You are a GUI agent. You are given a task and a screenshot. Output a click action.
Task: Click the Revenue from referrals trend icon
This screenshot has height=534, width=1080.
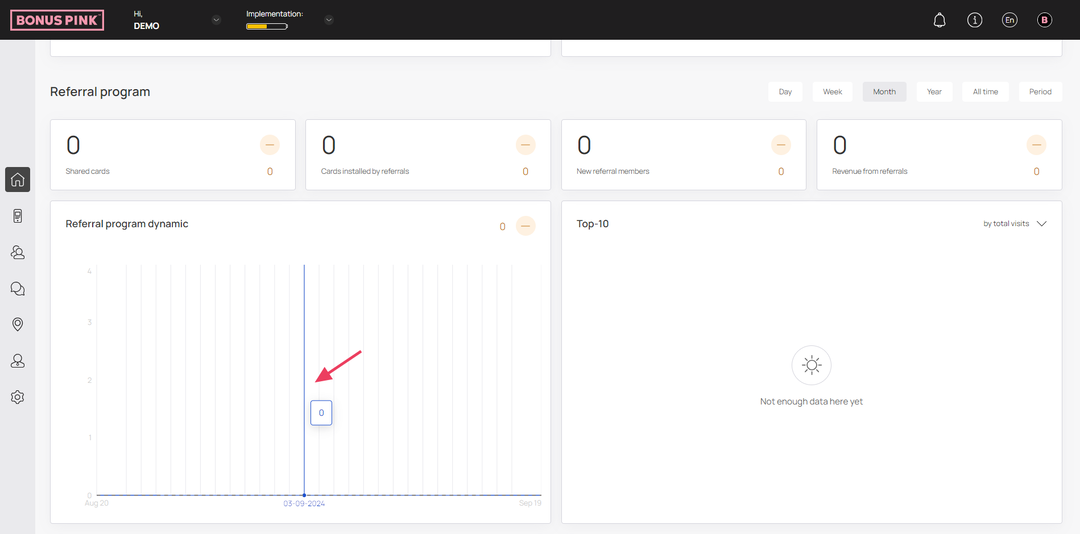1037,145
